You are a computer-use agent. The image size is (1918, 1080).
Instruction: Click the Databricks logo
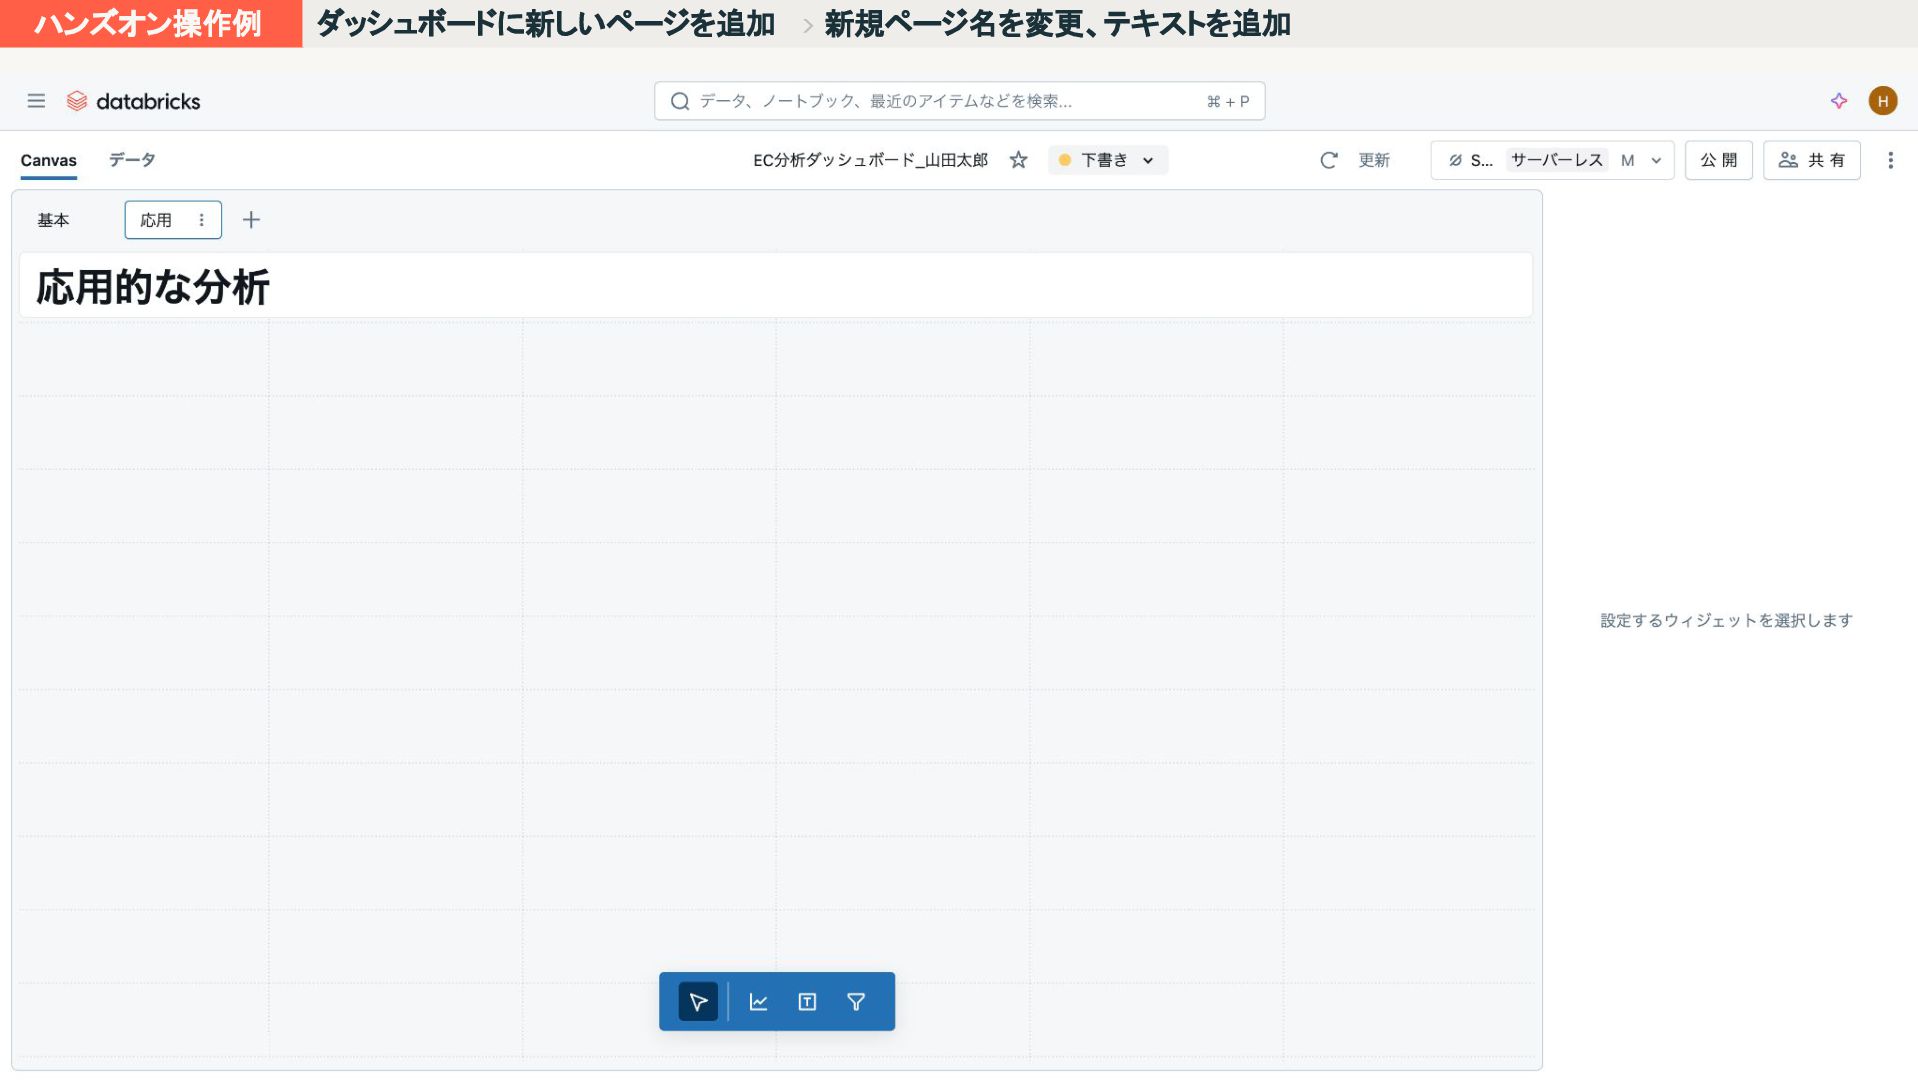click(x=133, y=101)
